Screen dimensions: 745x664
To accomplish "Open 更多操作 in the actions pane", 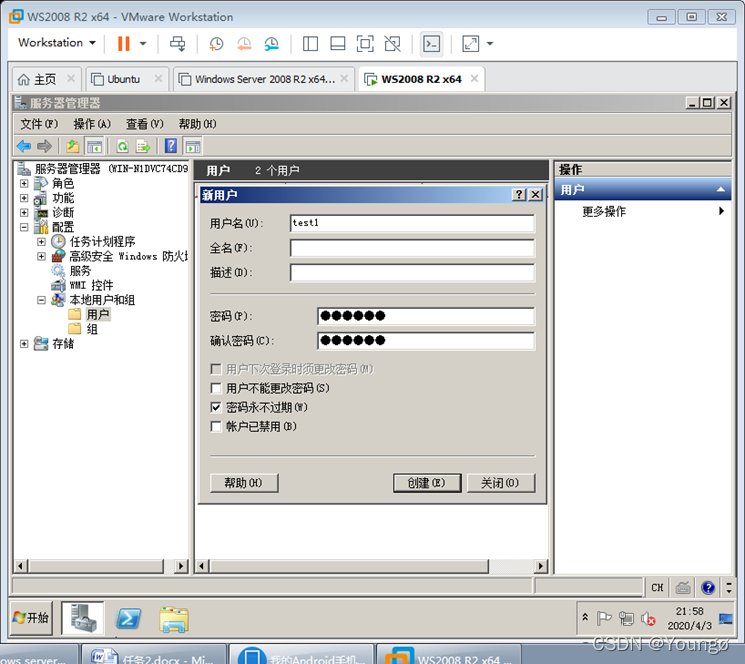I will 604,211.
